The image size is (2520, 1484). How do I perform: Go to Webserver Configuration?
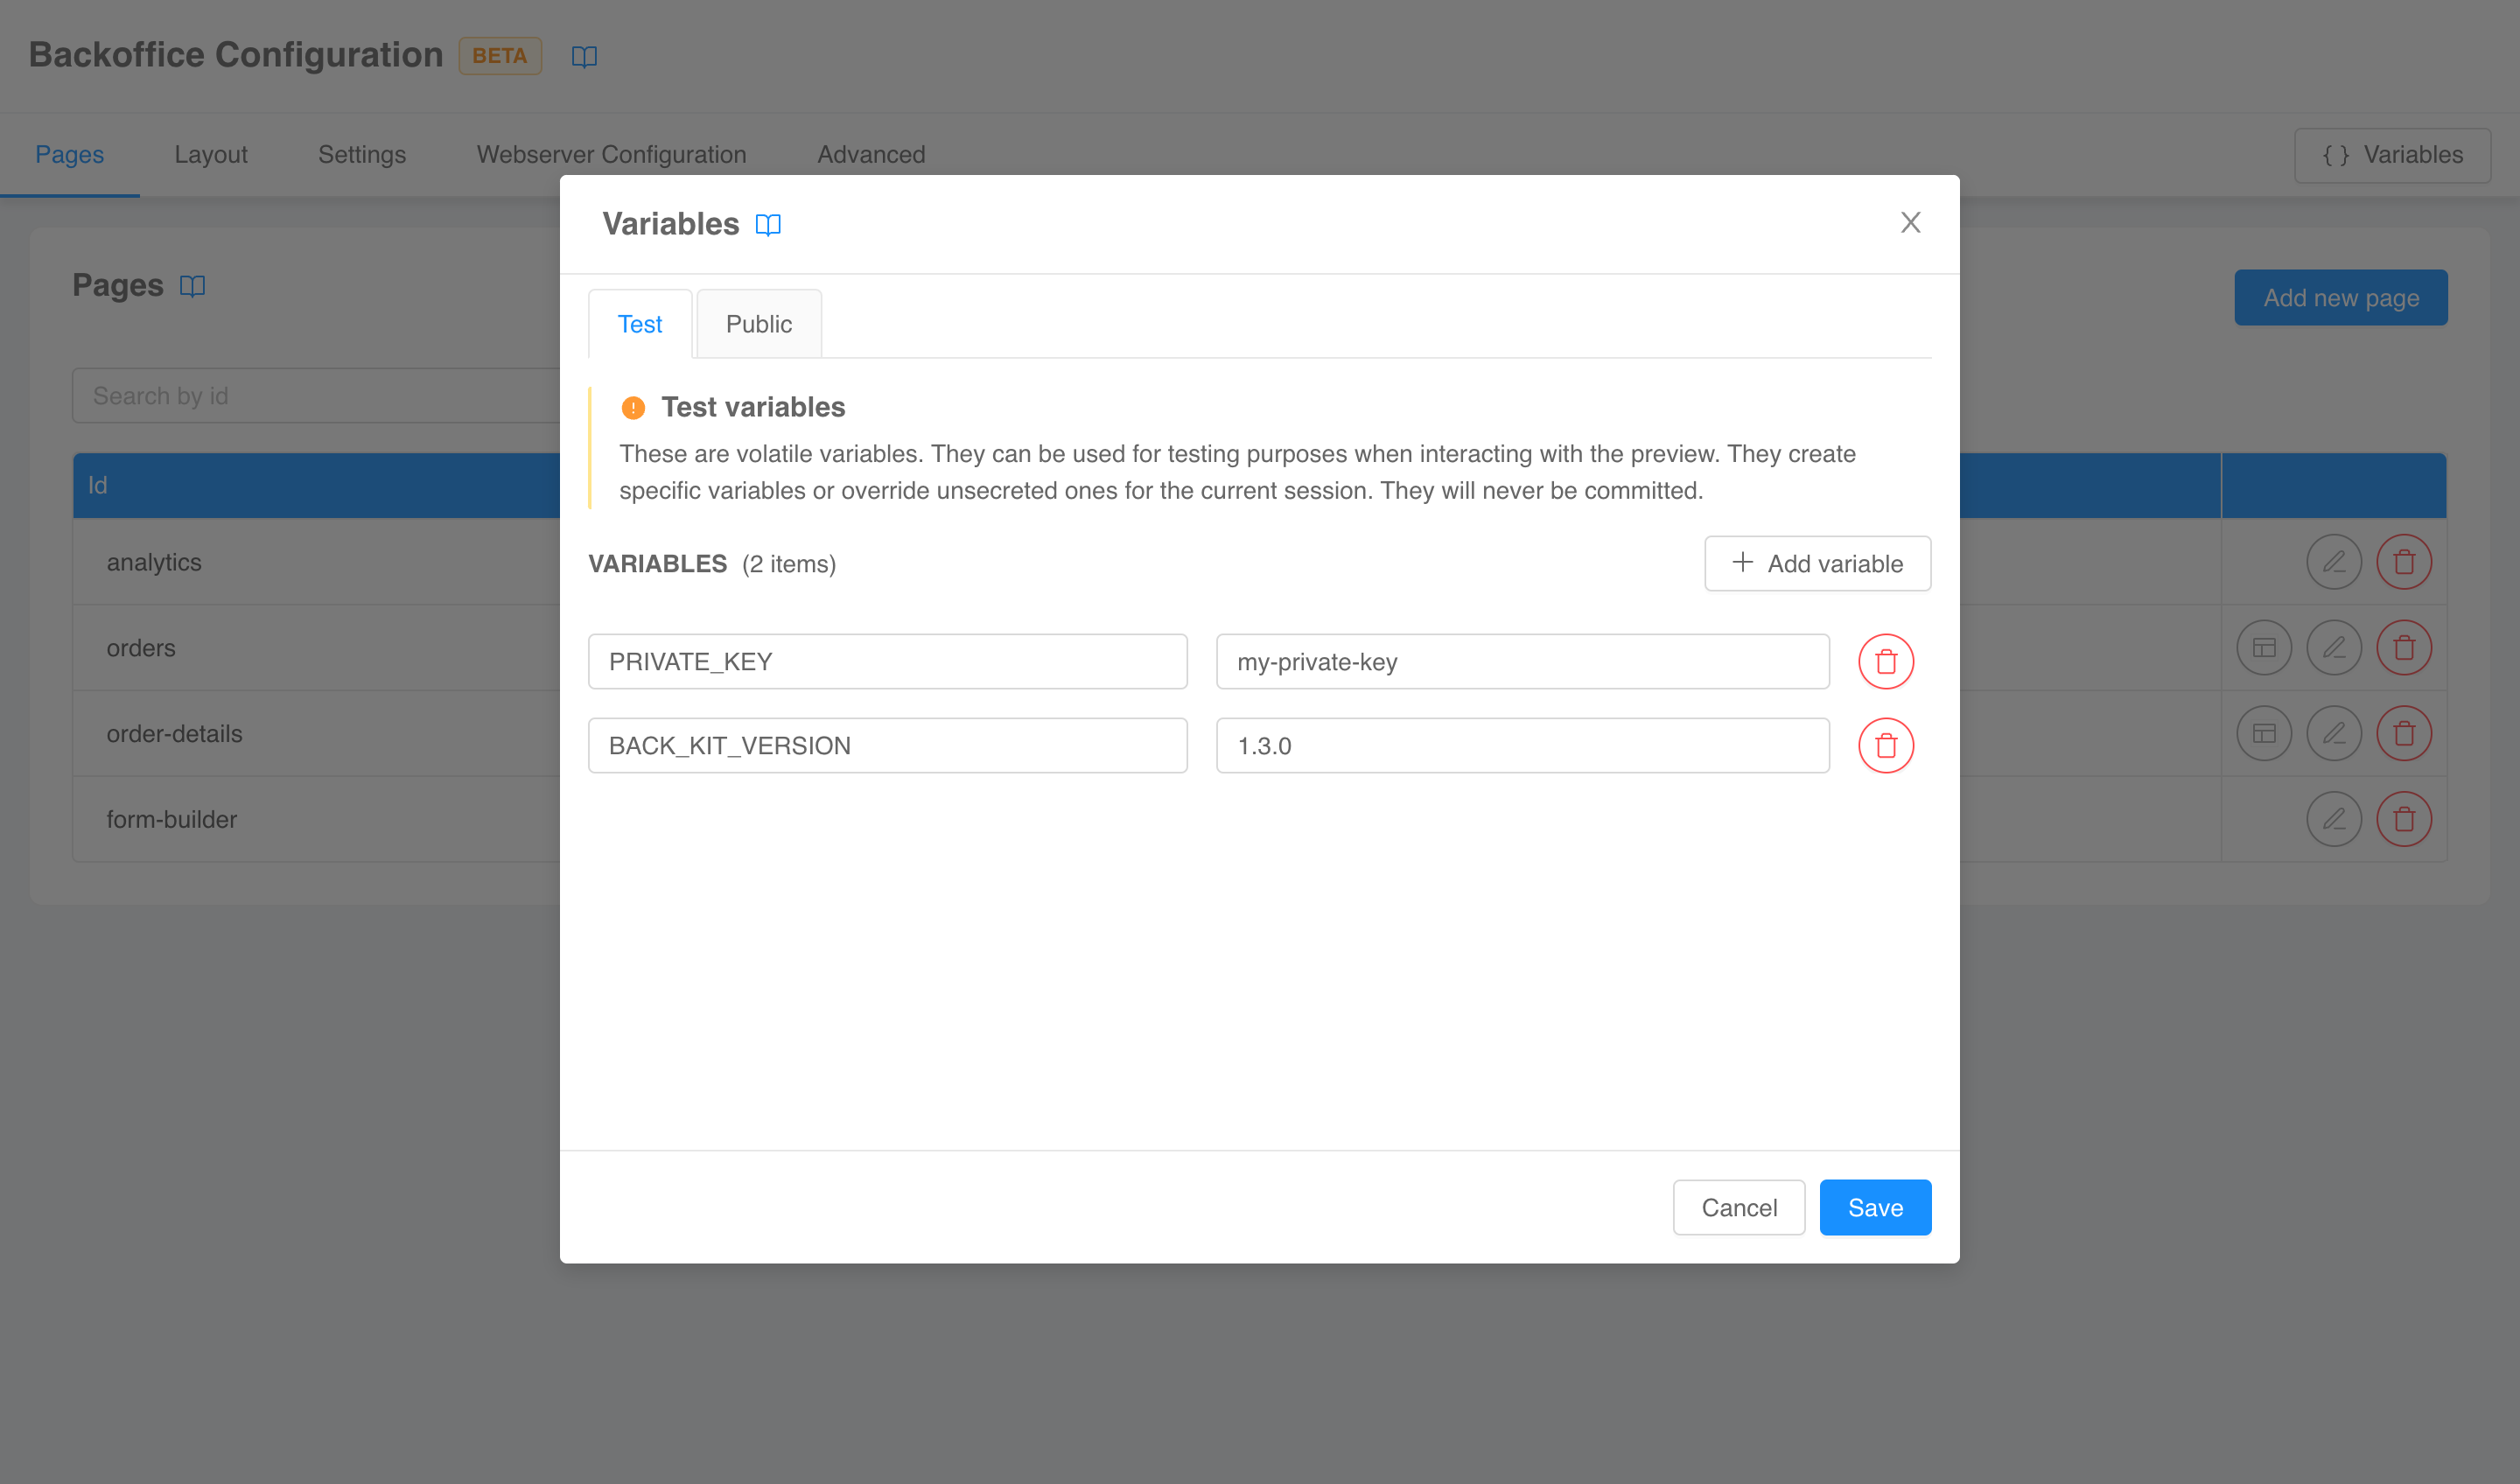click(x=611, y=155)
